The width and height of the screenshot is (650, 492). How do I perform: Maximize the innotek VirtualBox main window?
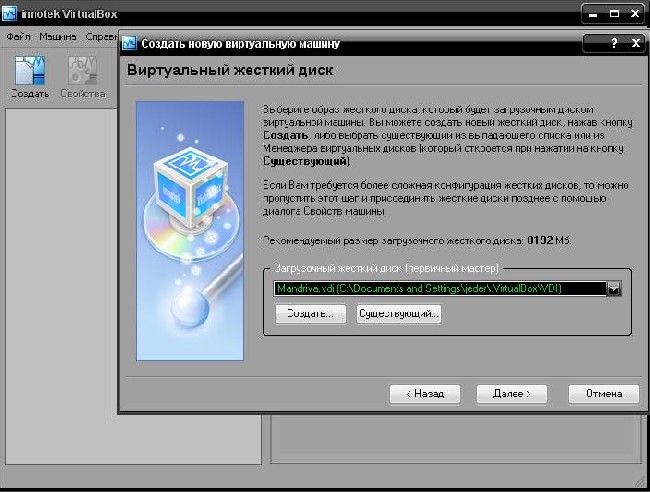(x=614, y=14)
